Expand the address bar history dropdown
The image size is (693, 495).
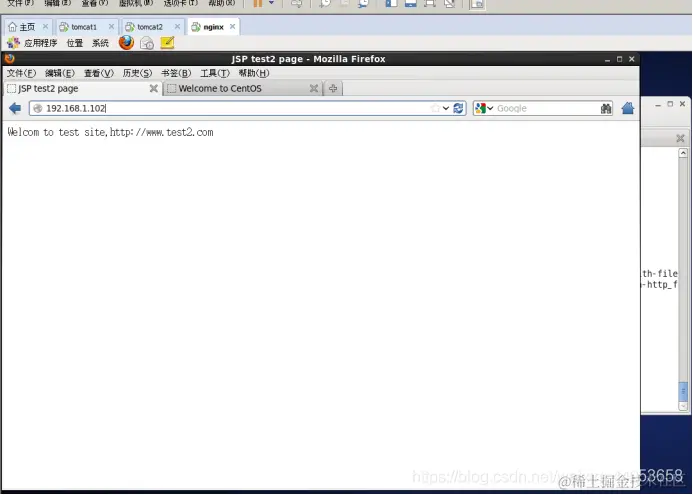[446, 108]
